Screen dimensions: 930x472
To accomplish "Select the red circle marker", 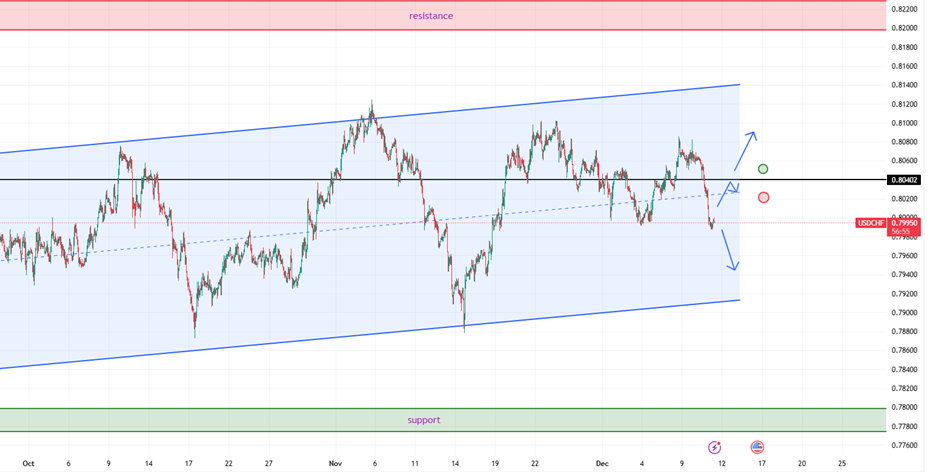I will pyautogui.click(x=764, y=197).
